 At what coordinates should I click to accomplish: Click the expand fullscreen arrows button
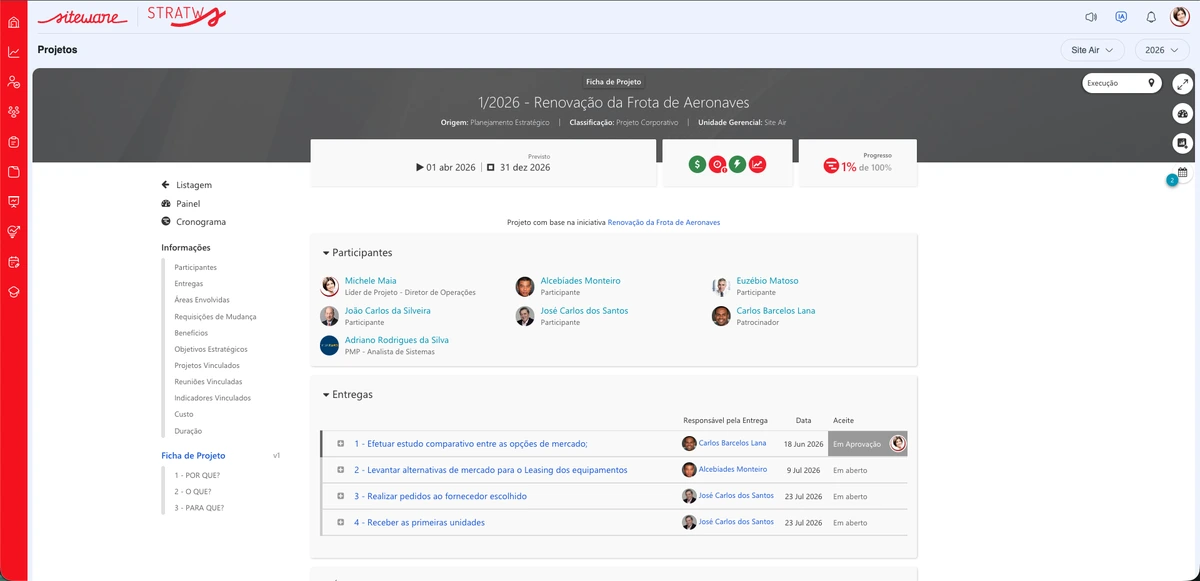pyautogui.click(x=1182, y=84)
